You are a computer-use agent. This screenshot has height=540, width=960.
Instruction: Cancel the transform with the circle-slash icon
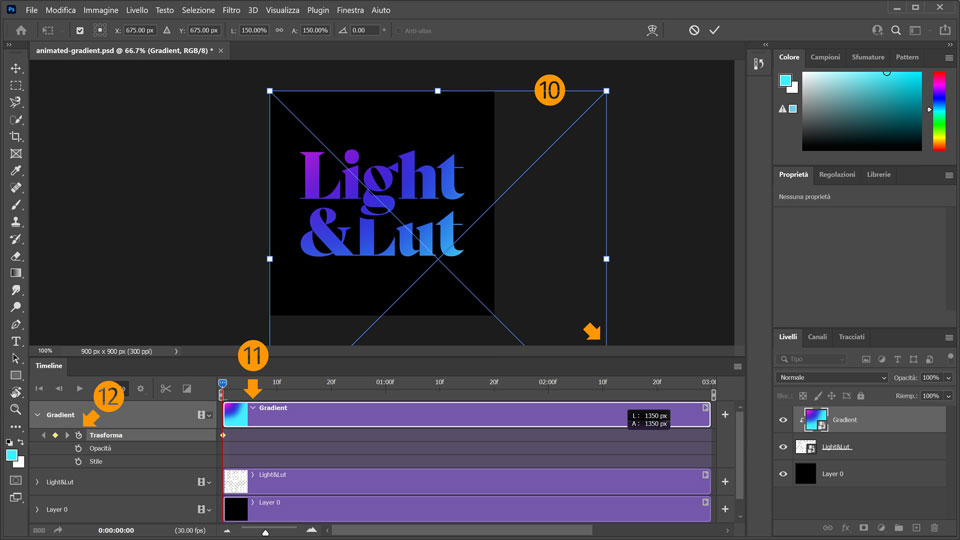[x=694, y=31]
